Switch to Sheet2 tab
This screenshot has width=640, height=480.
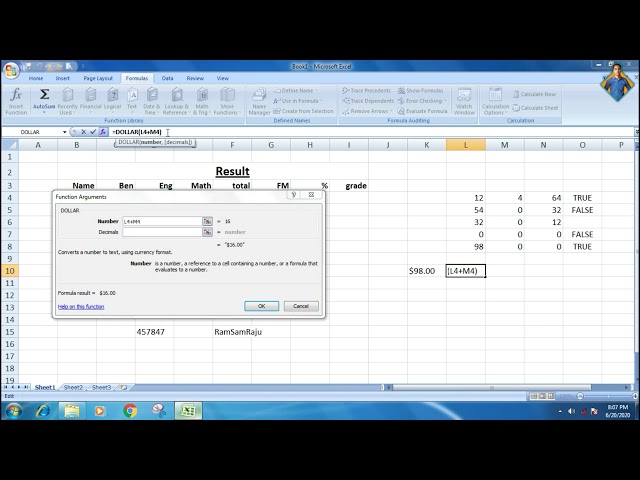click(73, 387)
